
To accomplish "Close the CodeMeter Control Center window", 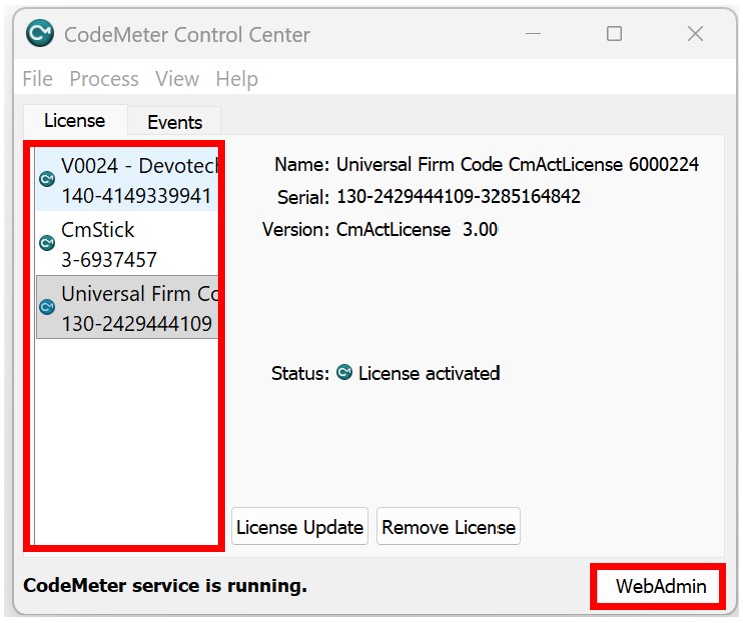I will (x=695, y=34).
